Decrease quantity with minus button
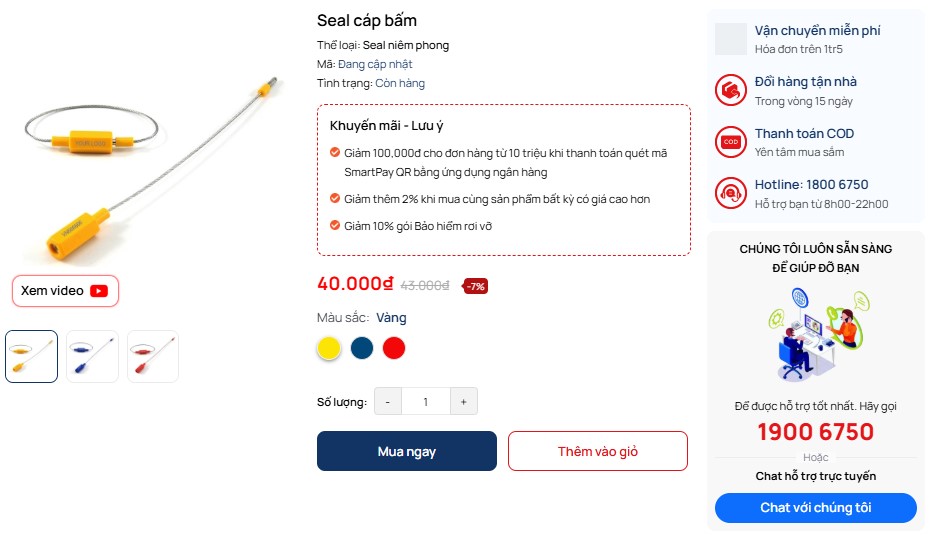This screenshot has height=535, width=930. point(388,402)
